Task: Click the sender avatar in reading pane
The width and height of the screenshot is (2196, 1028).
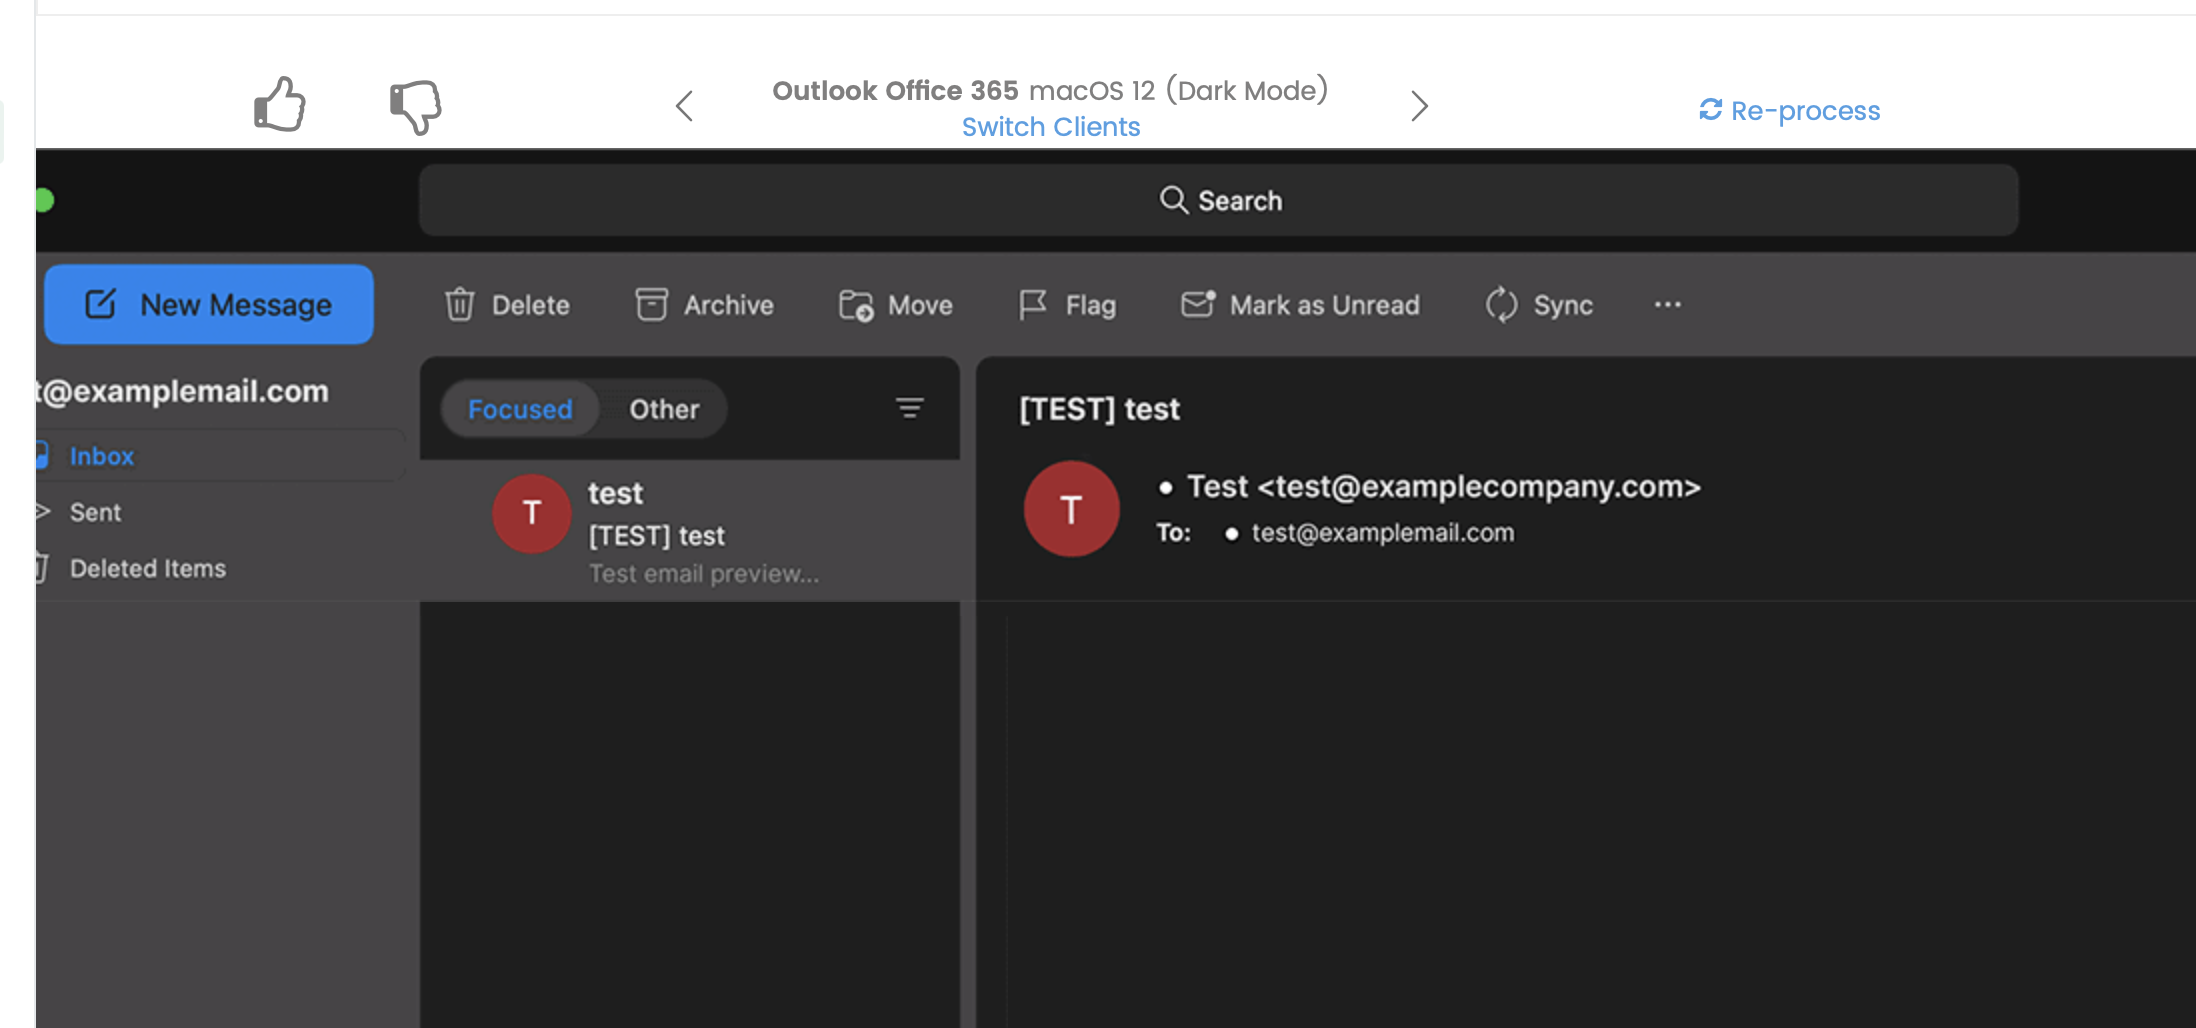Action: click(1071, 509)
